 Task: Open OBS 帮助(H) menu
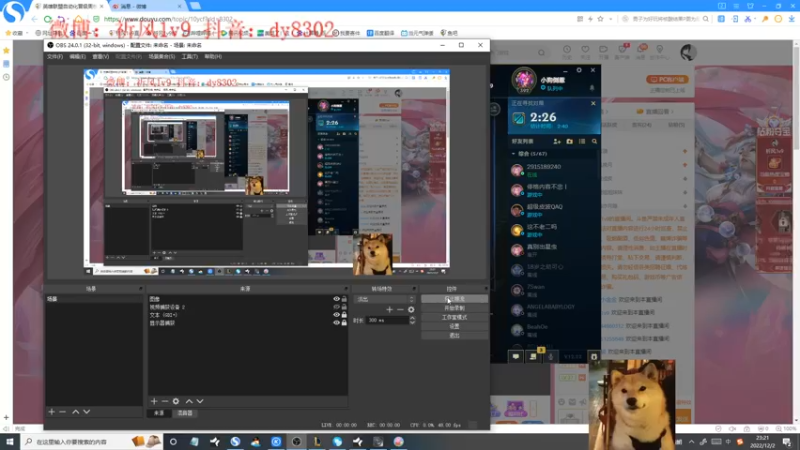coord(213,57)
